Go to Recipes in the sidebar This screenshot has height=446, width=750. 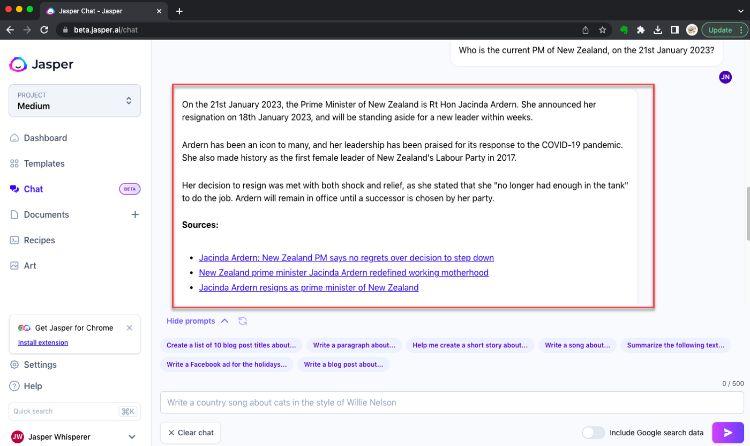point(39,240)
